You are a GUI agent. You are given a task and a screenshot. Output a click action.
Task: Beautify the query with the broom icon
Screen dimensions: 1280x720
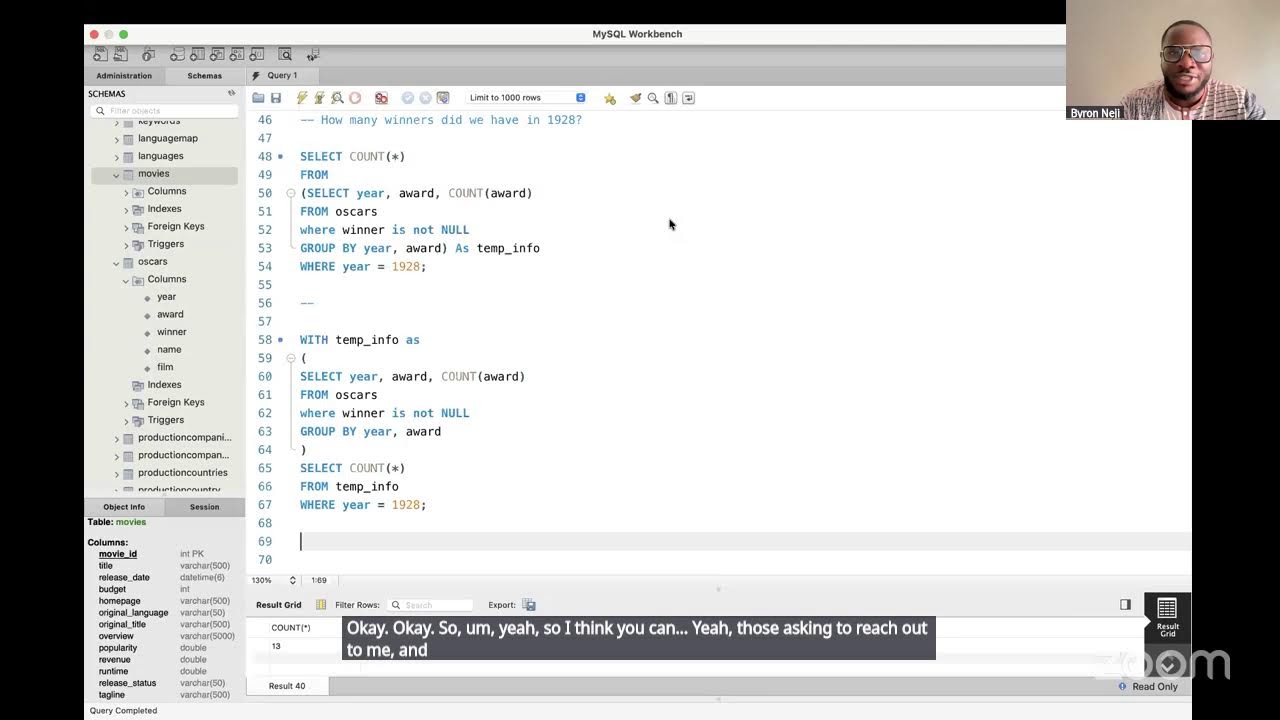pyautogui.click(x=635, y=98)
